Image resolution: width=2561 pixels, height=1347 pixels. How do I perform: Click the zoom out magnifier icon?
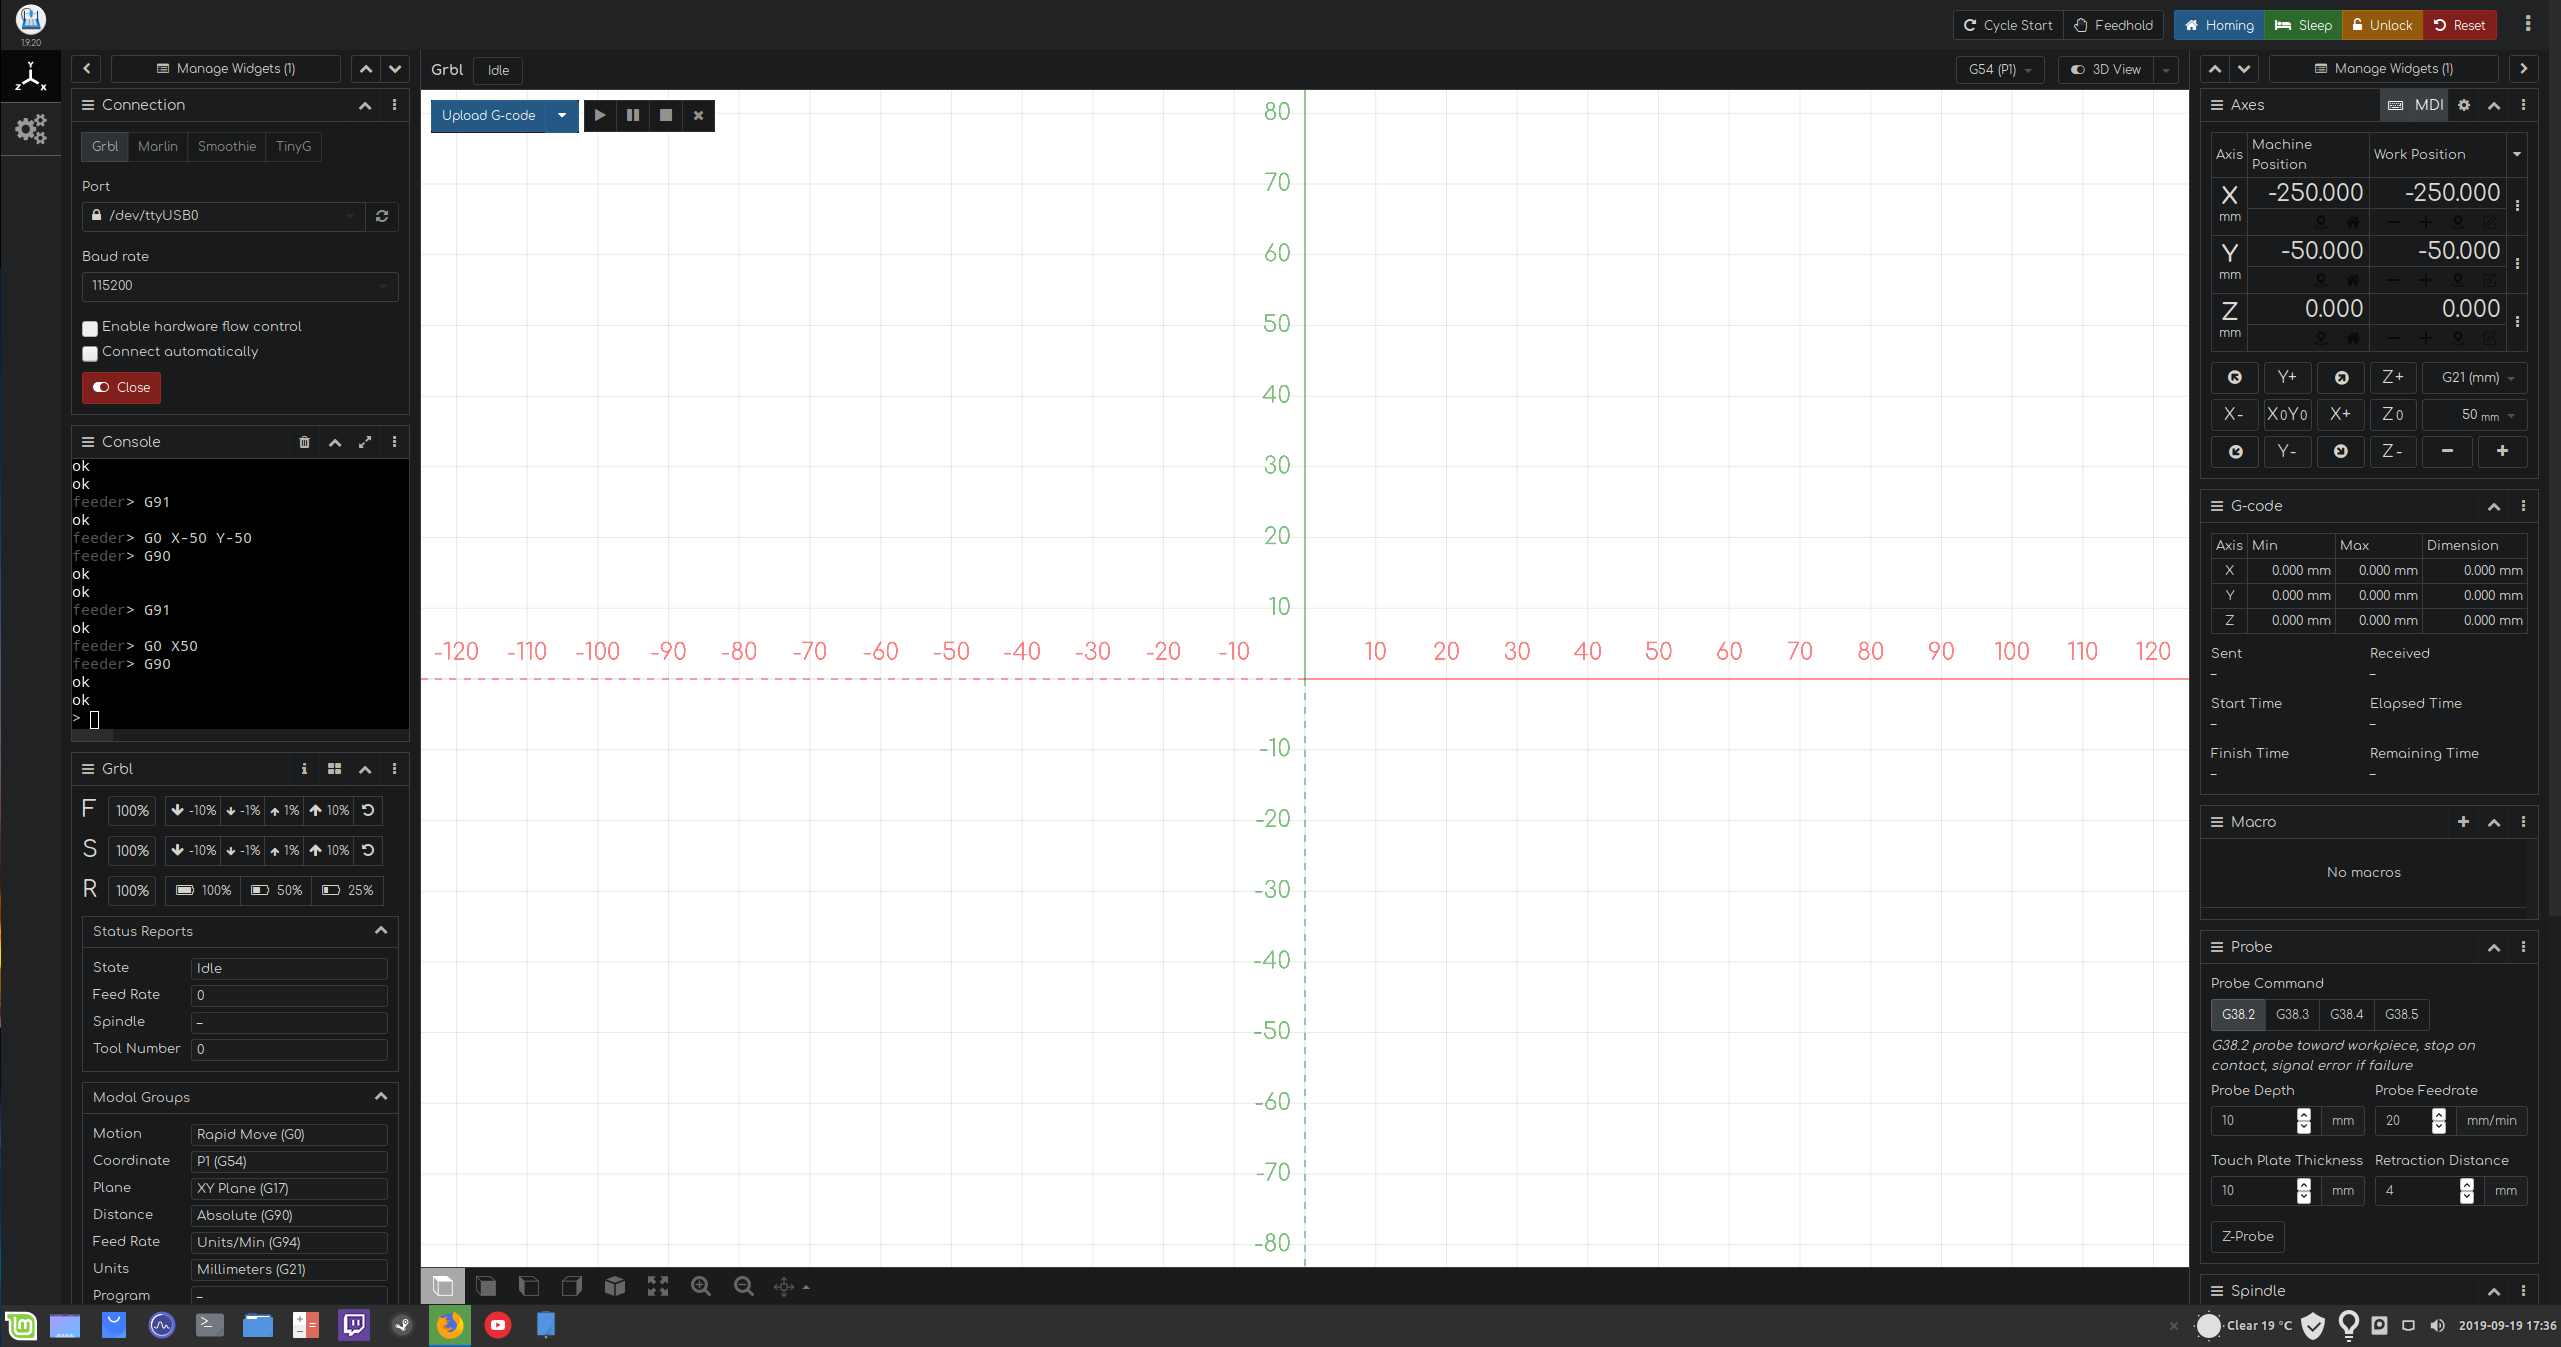(x=744, y=1287)
